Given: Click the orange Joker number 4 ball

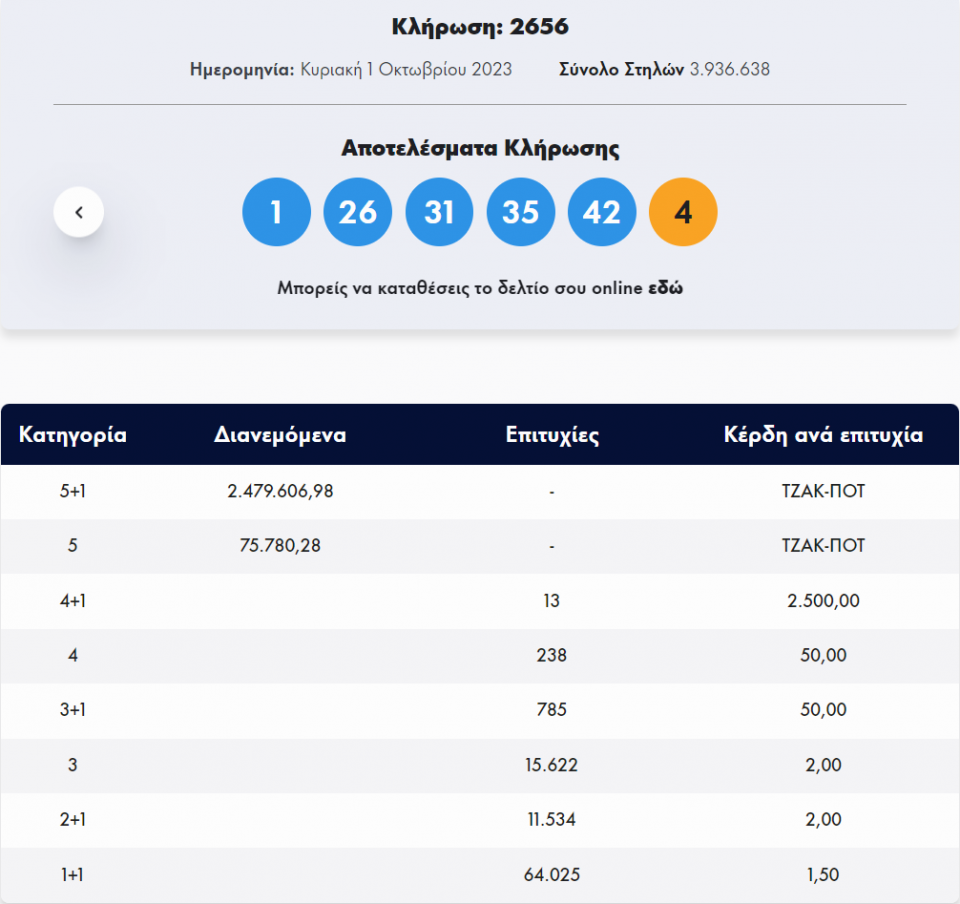Looking at the screenshot, I should click(x=683, y=212).
